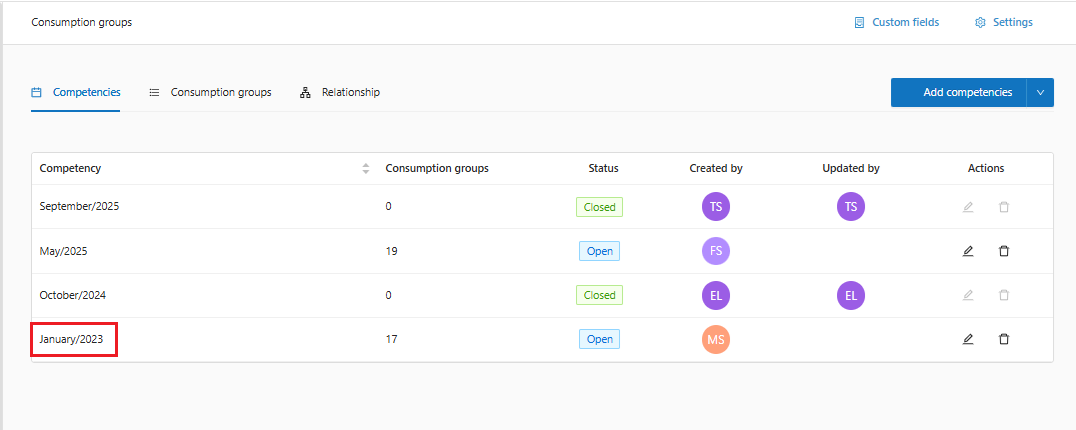Screen dimensions: 1076x430
Task: Open the Add competencies dropdown arrow
Action: tap(1040, 93)
